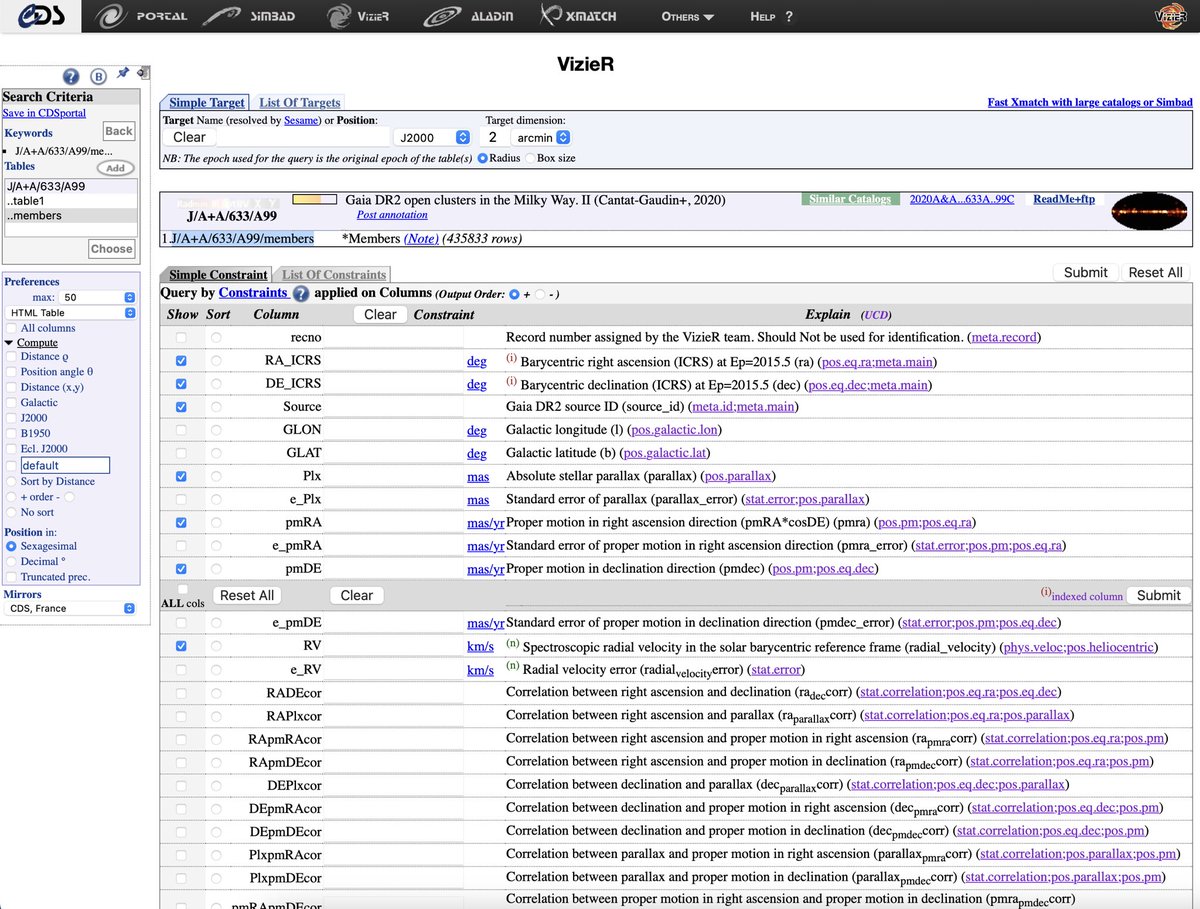Uncheck Show for the RV column
This screenshot has height=909, width=1200.
pyautogui.click(x=181, y=646)
